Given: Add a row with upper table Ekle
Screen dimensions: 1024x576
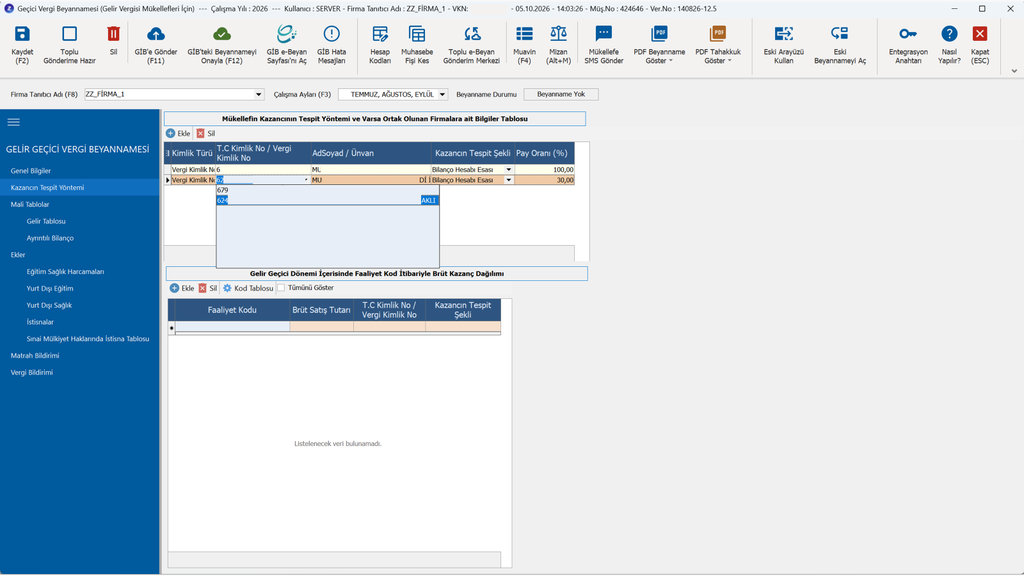Looking at the screenshot, I should 178,133.
